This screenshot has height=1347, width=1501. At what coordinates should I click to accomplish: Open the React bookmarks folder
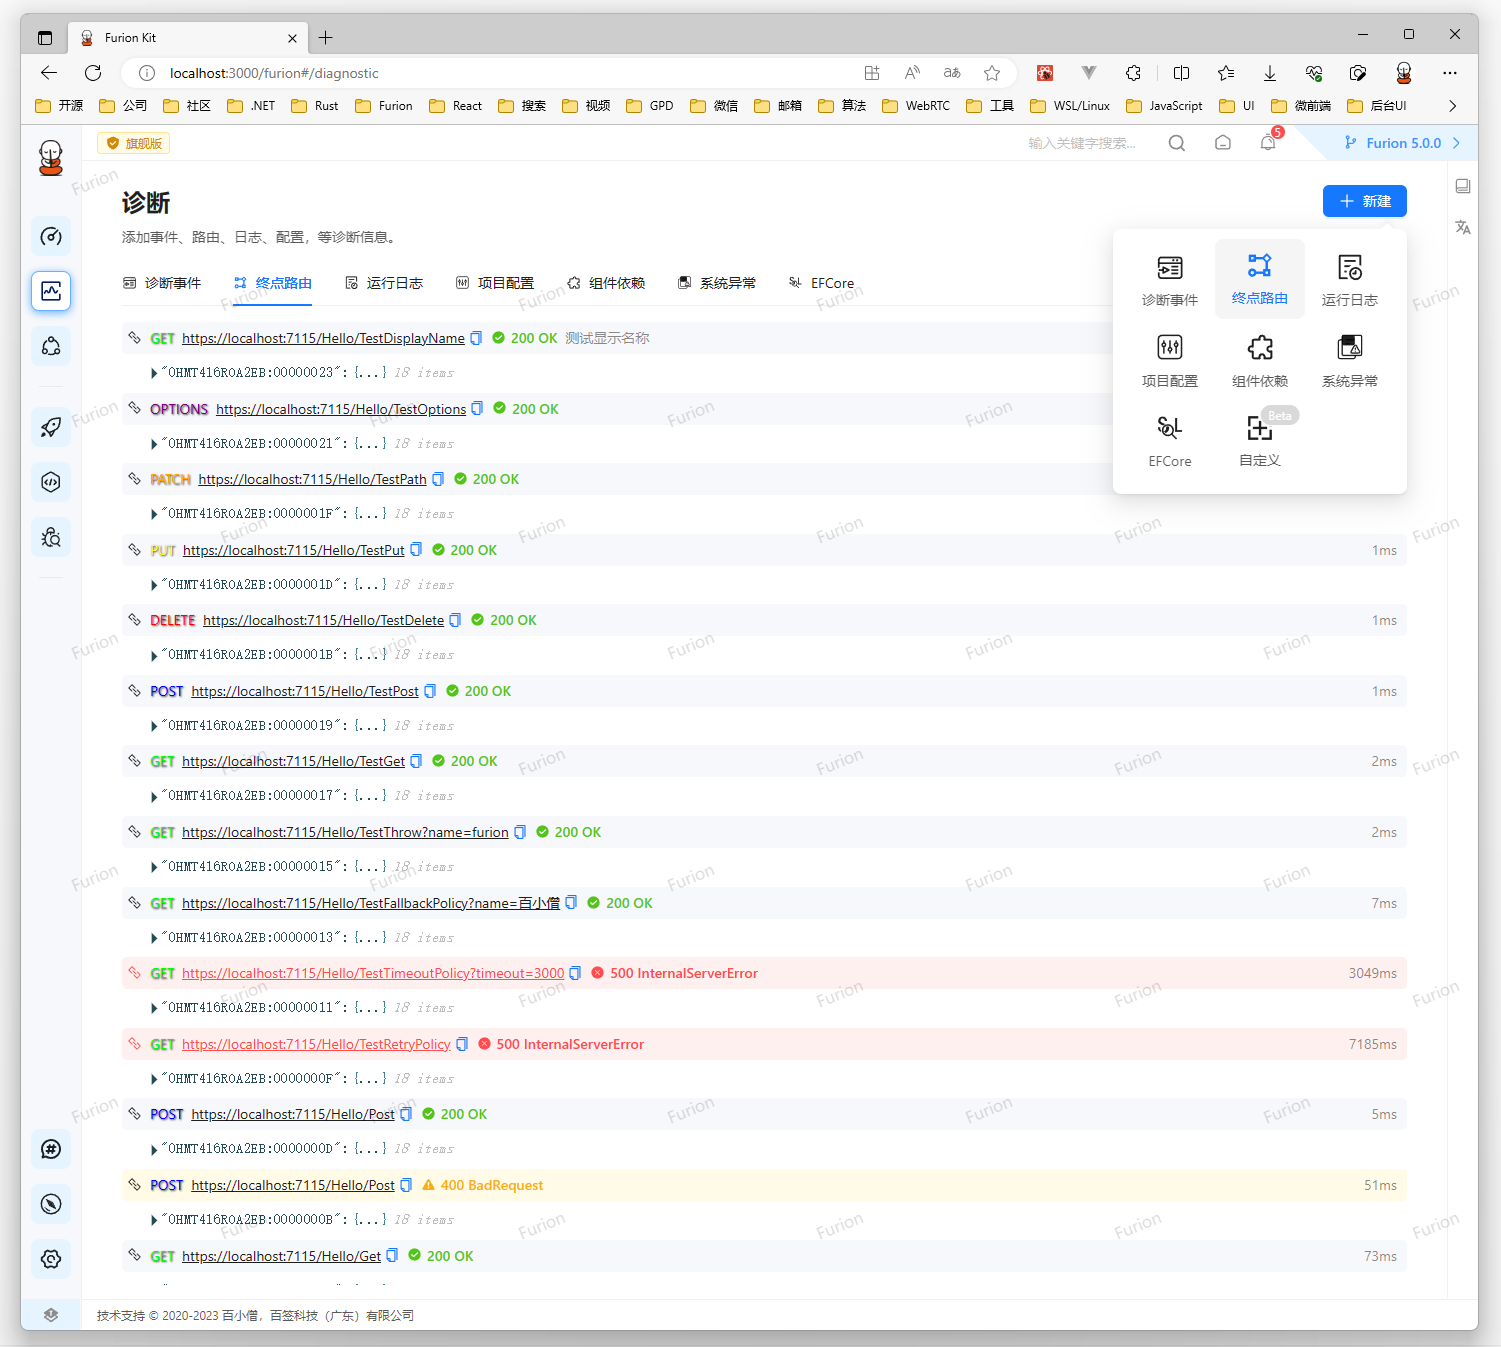455,105
